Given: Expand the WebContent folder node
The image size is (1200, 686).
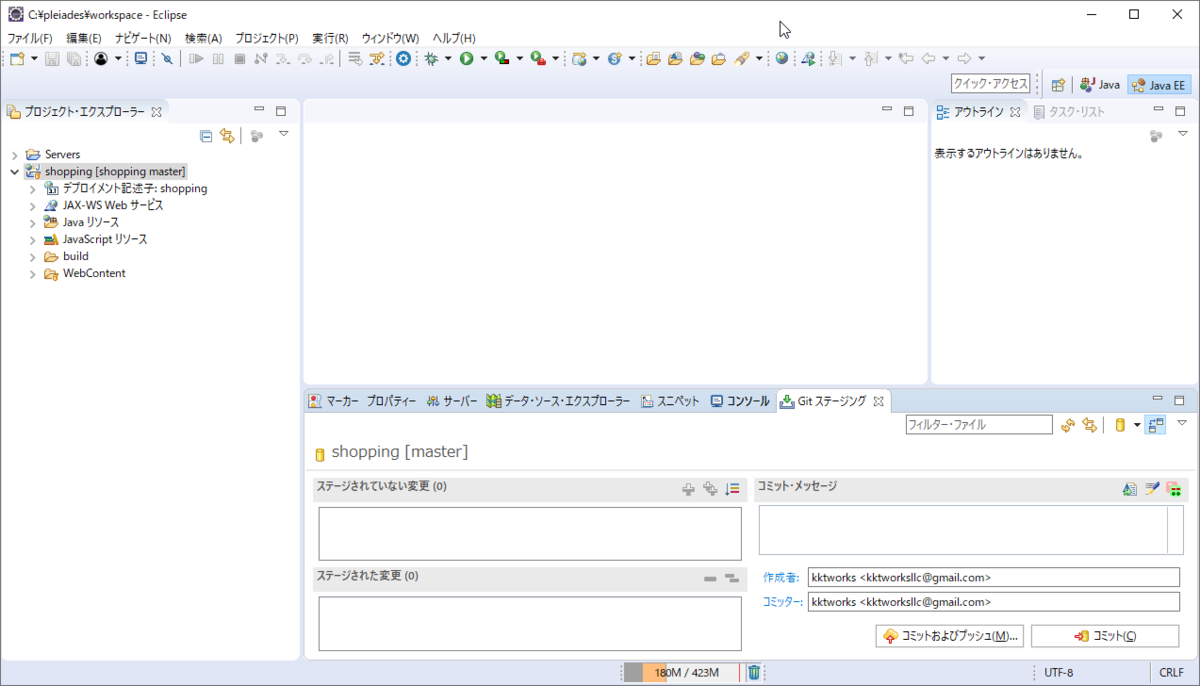Looking at the screenshot, I should (x=33, y=274).
